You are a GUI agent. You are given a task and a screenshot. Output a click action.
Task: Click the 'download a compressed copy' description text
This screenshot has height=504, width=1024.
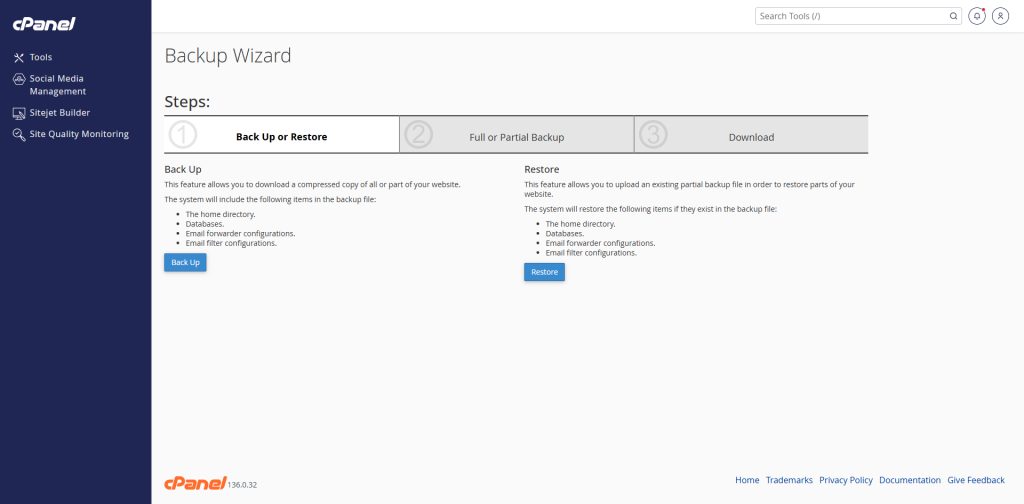click(312, 185)
